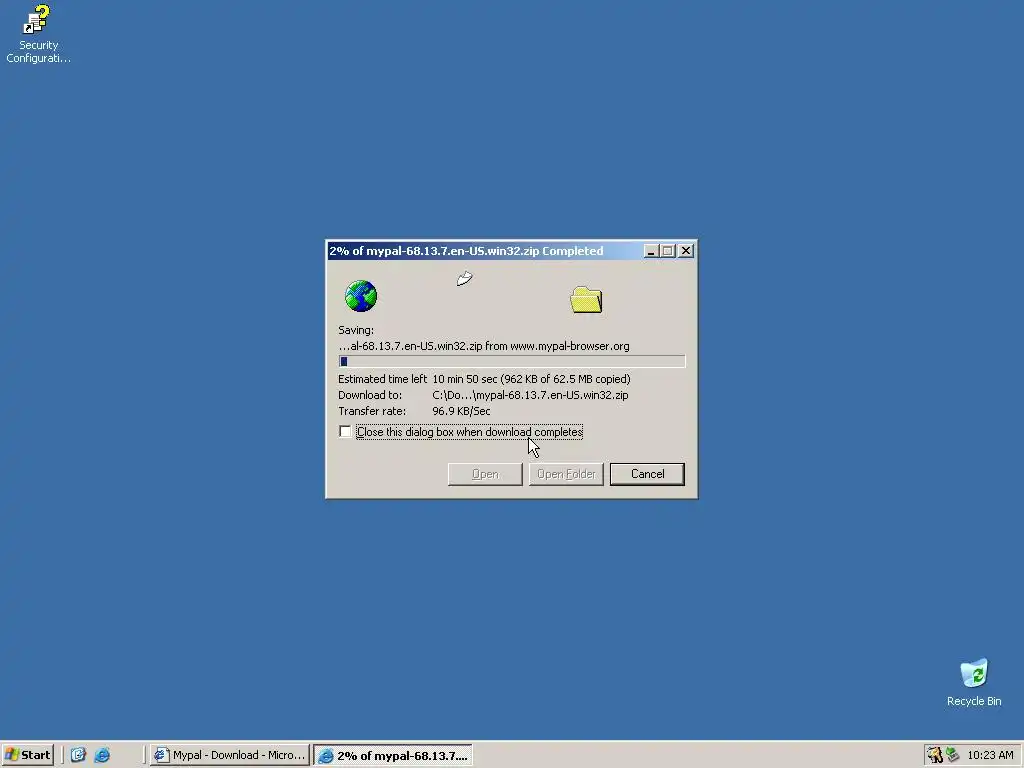Screen dimensions: 1024x768
Task: Click the first system tray icon
Action: 935,755
